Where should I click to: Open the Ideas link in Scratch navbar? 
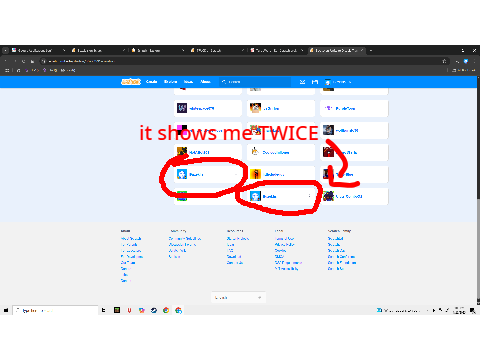click(188, 82)
